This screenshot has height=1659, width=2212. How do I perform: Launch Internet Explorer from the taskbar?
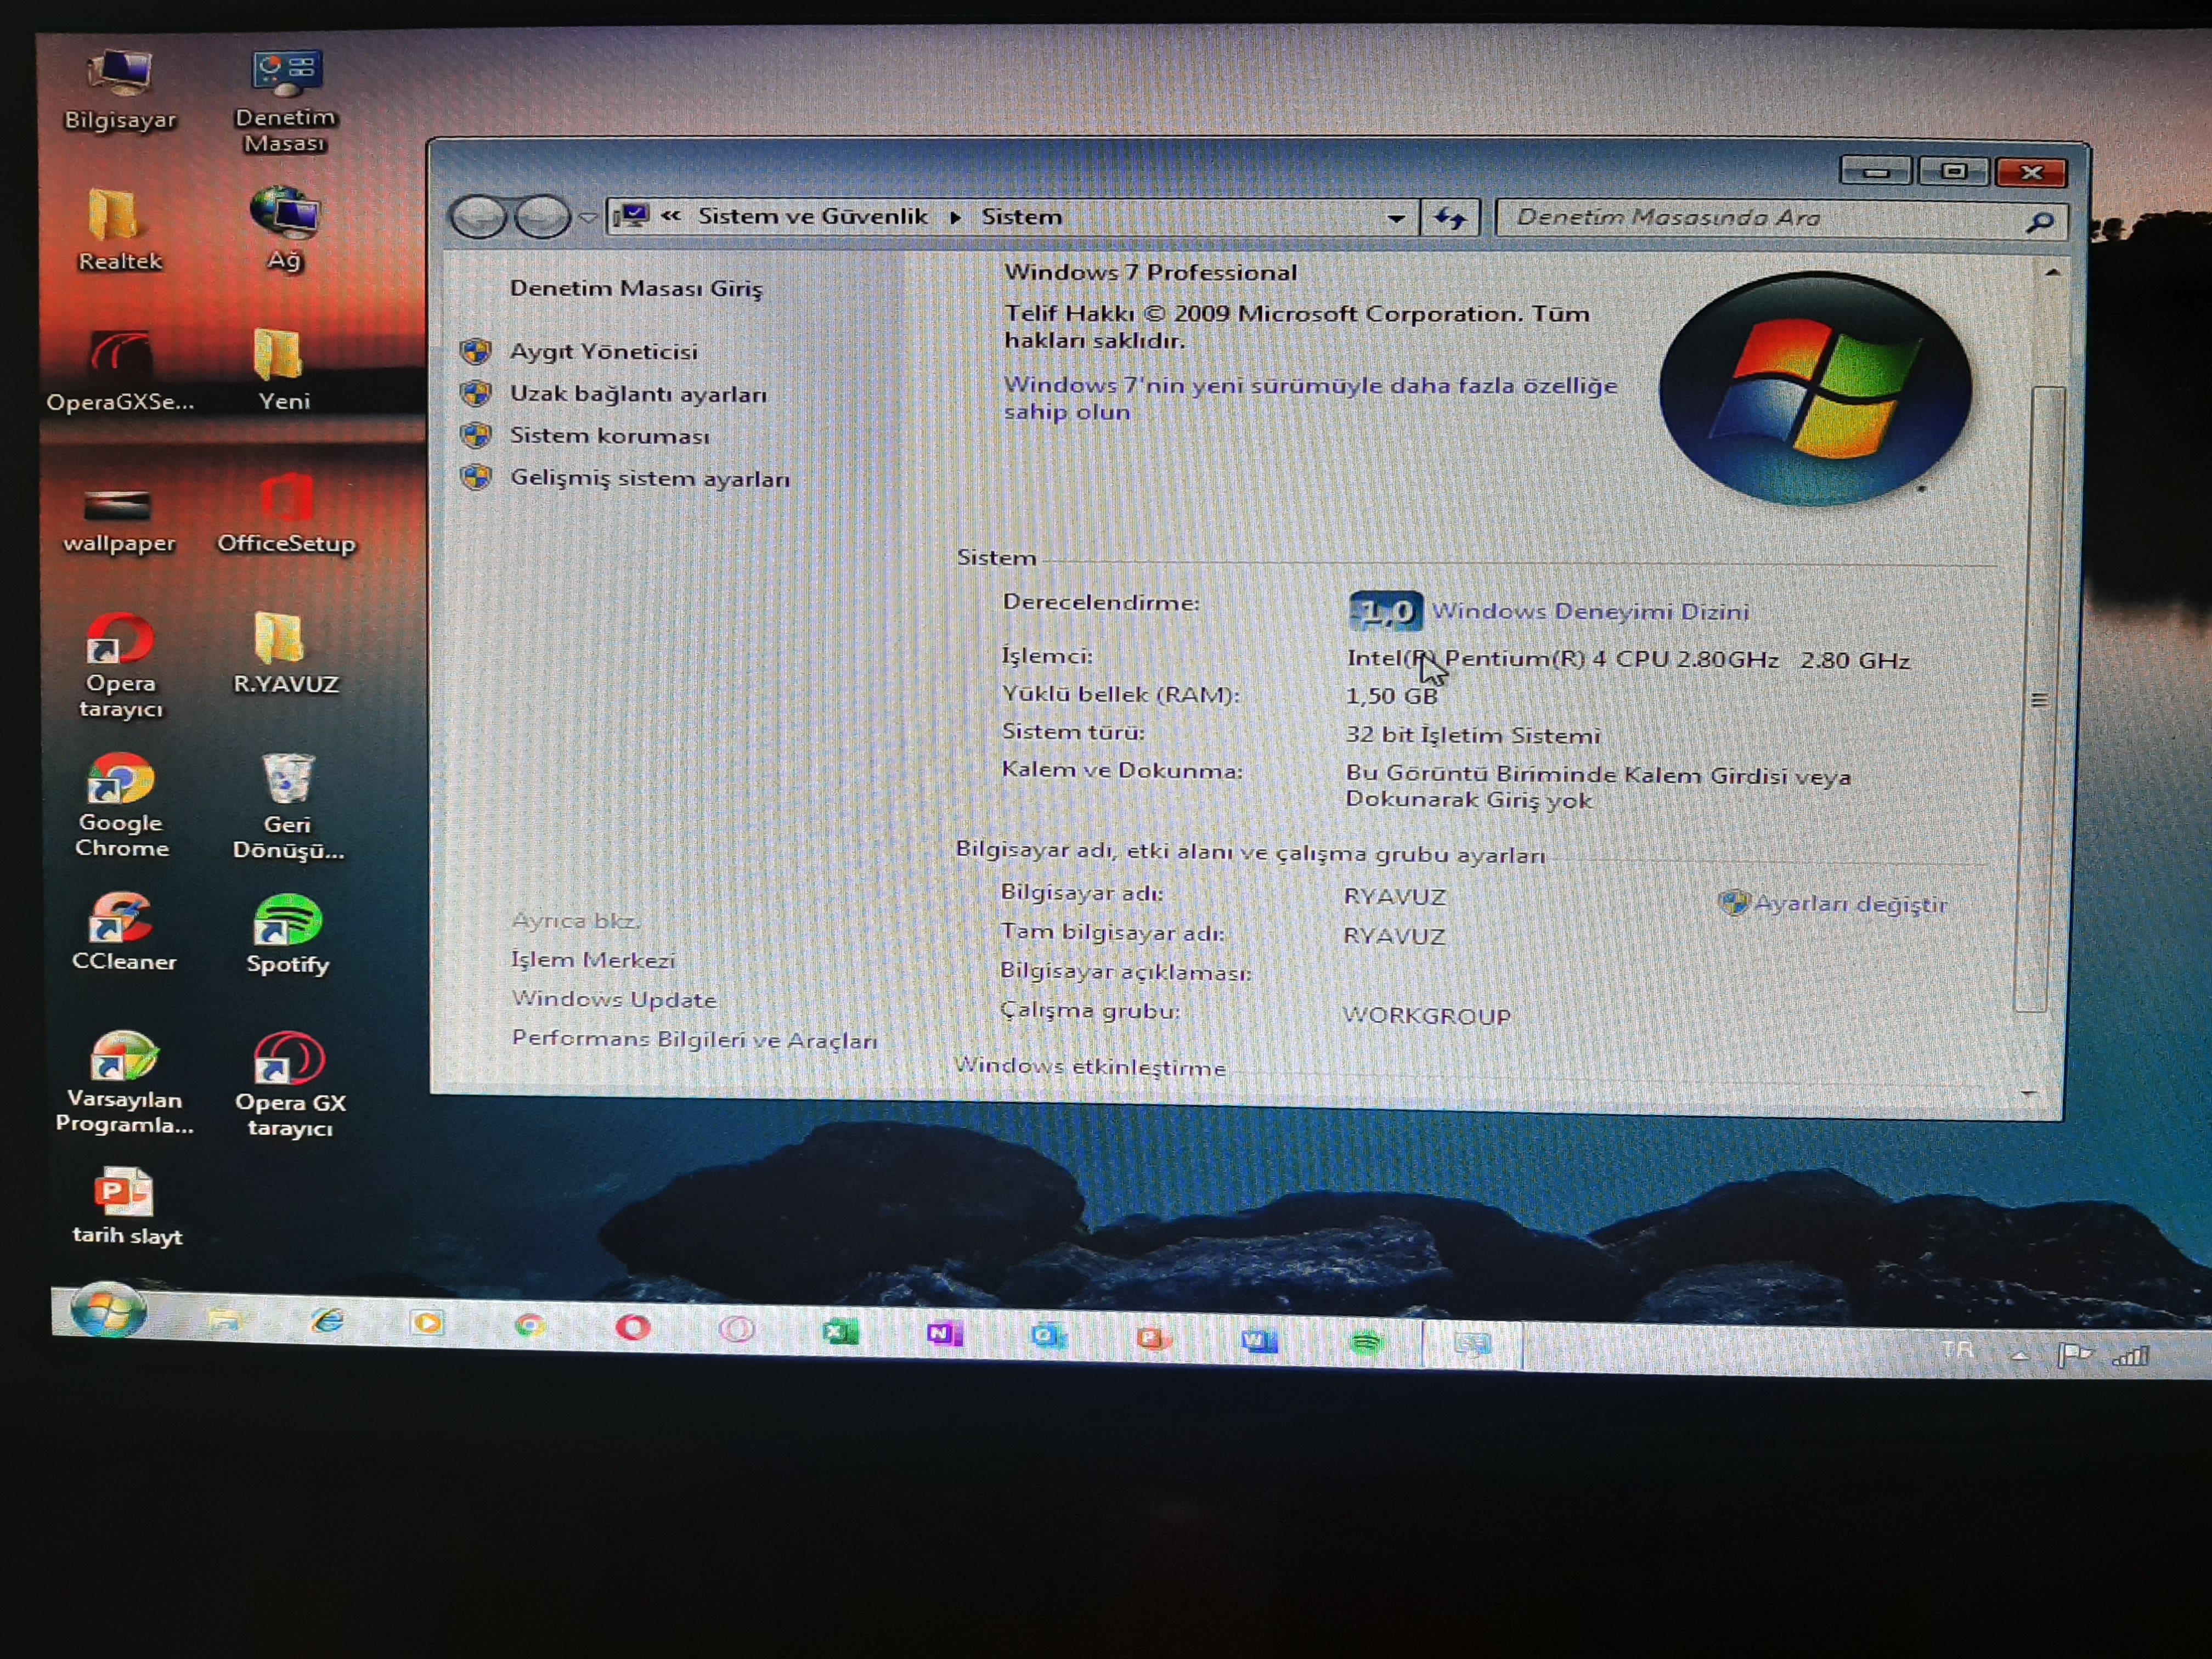(x=327, y=1321)
